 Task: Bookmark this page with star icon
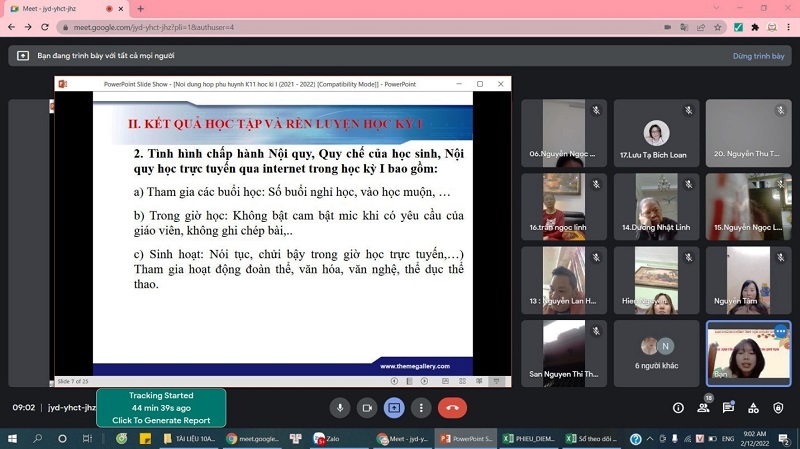721,27
